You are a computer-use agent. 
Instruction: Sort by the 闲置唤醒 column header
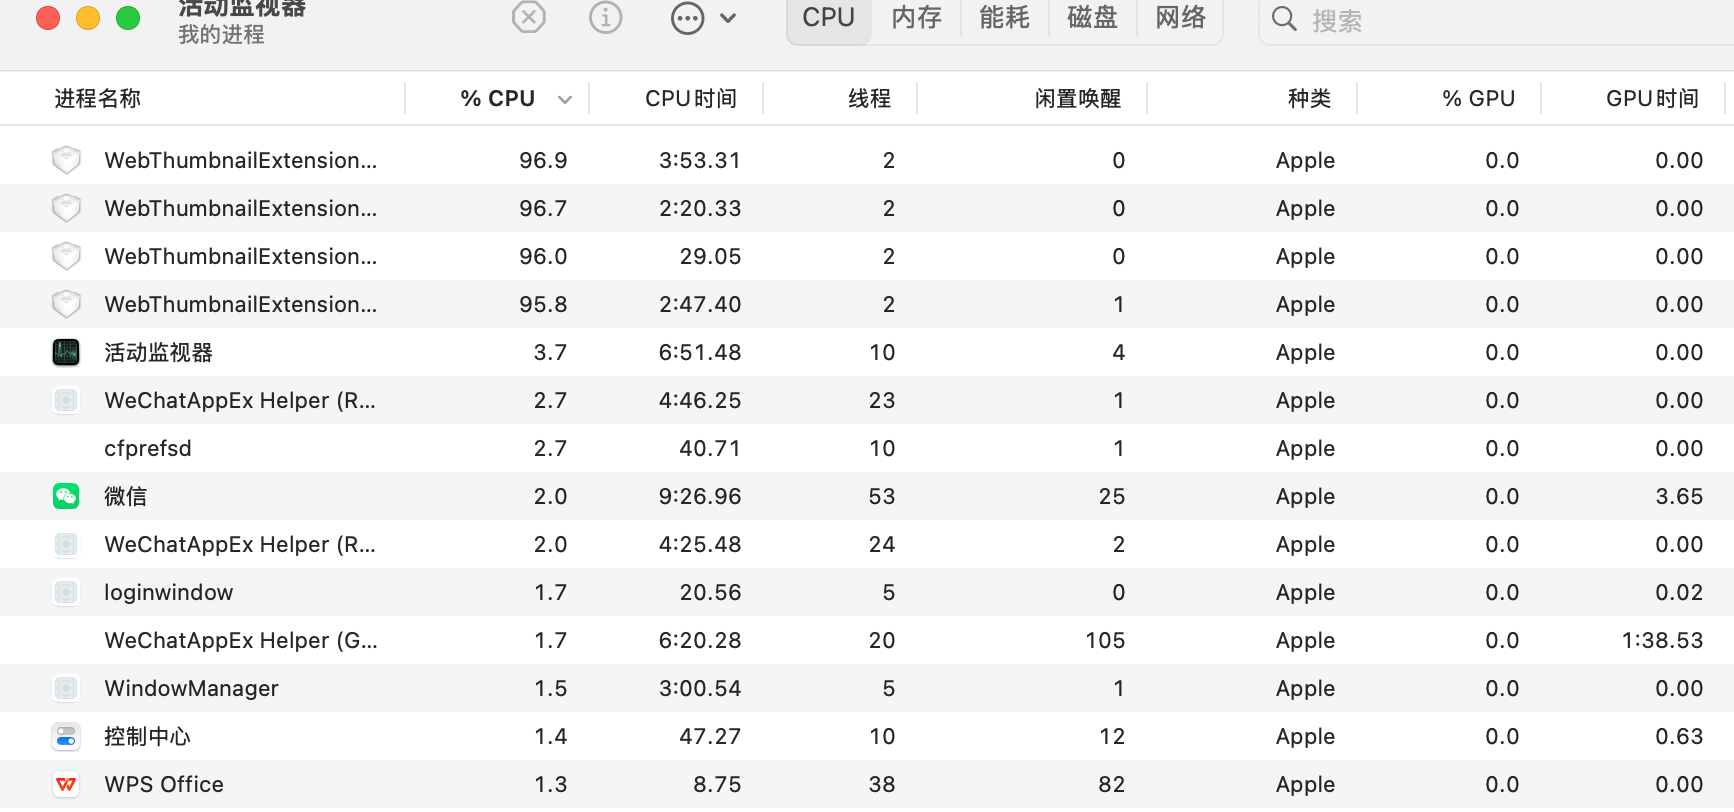pyautogui.click(x=1077, y=99)
